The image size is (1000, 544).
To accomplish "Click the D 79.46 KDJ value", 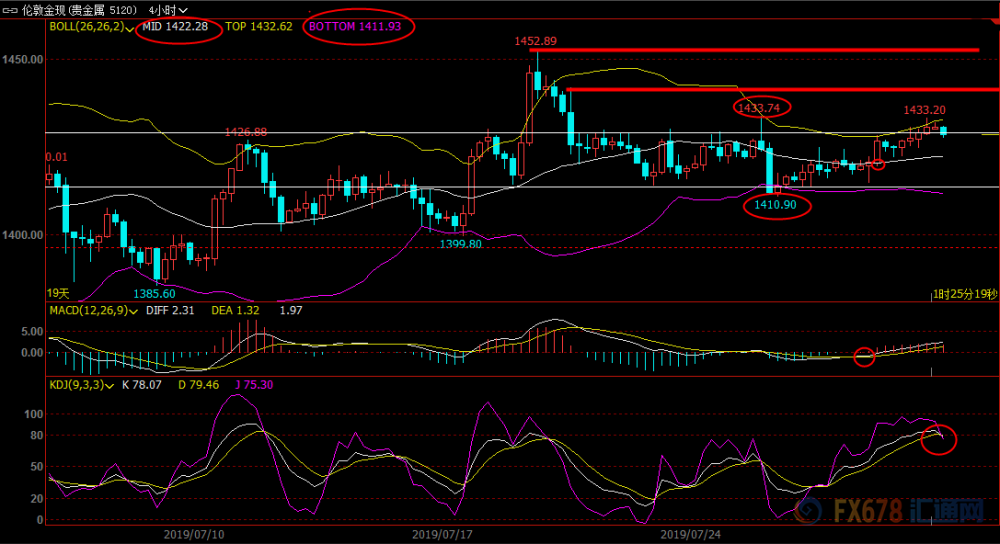I will tap(198, 385).
